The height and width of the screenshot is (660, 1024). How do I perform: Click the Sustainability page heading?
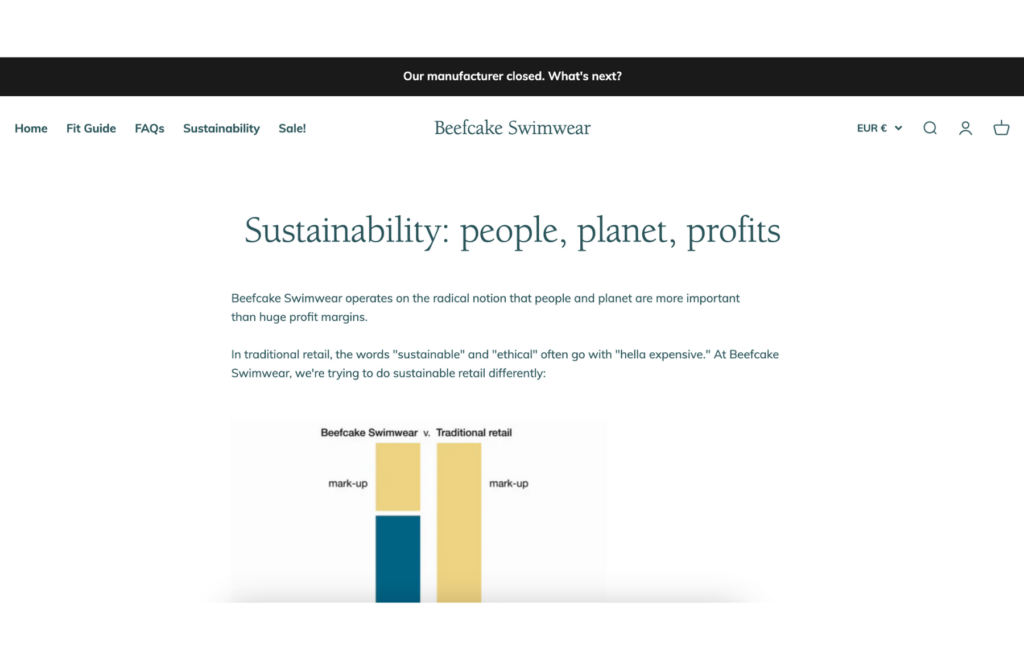point(512,231)
